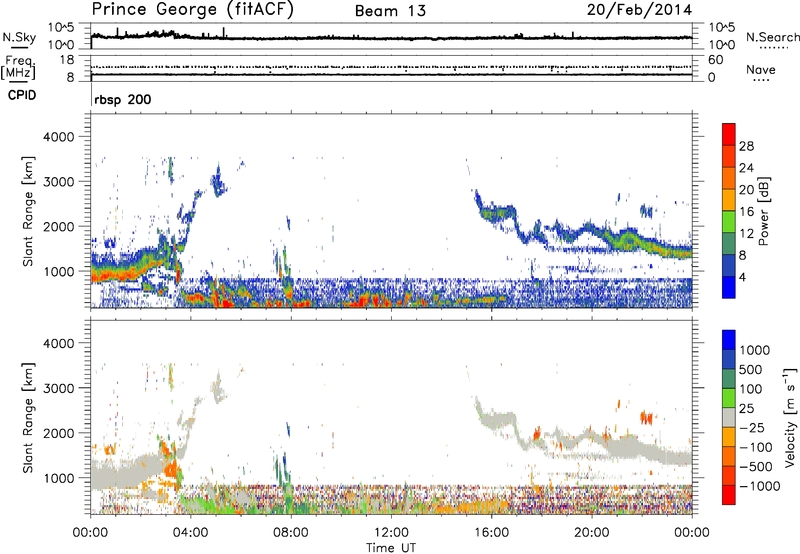Click the 'Nave' legend label

pyautogui.click(x=760, y=69)
